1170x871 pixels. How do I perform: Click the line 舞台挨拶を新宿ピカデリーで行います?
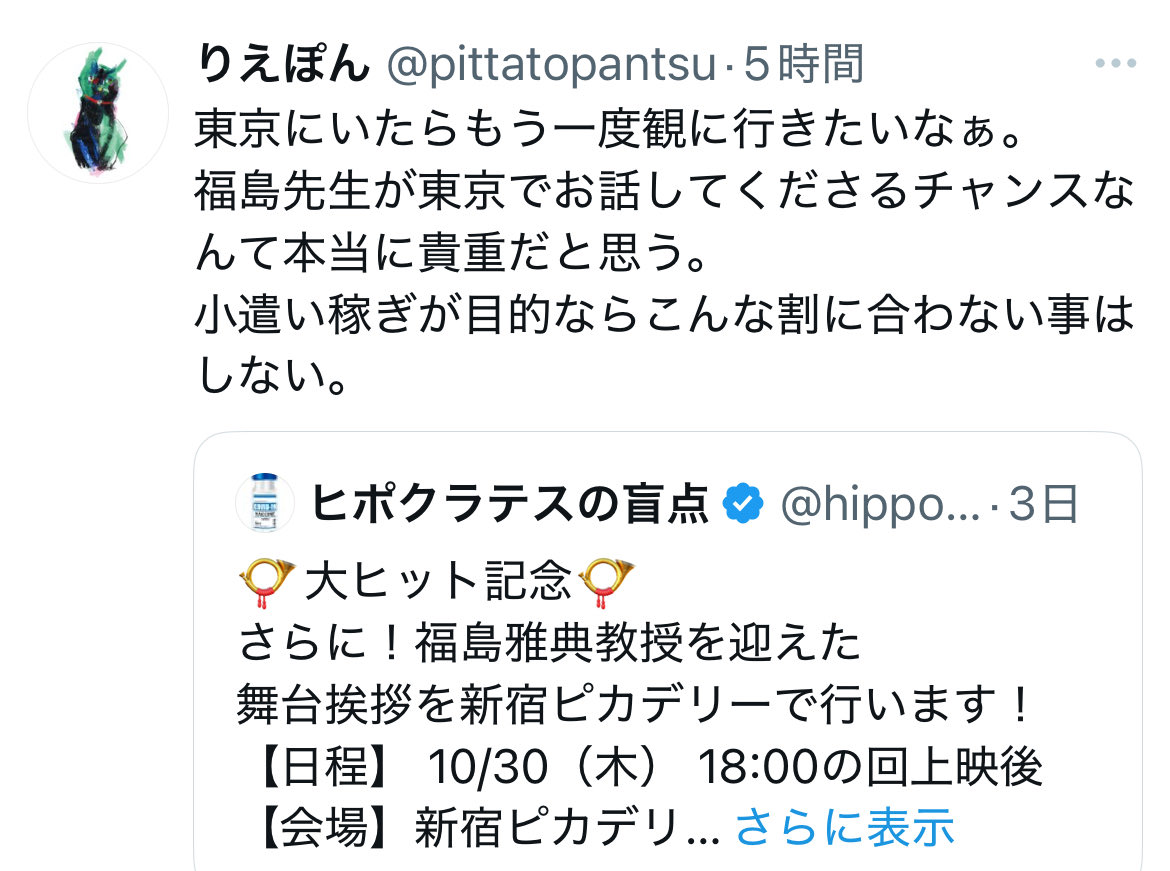click(633, 706)
